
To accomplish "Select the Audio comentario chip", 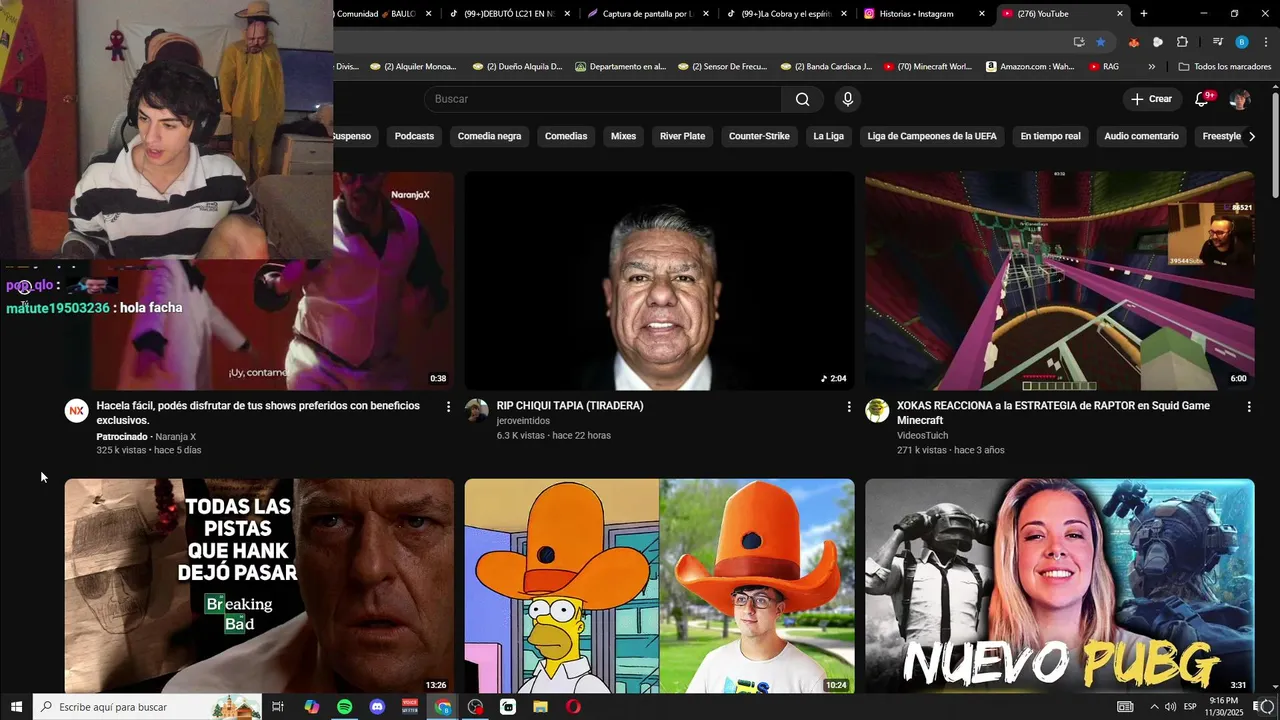I will 1141,136.
